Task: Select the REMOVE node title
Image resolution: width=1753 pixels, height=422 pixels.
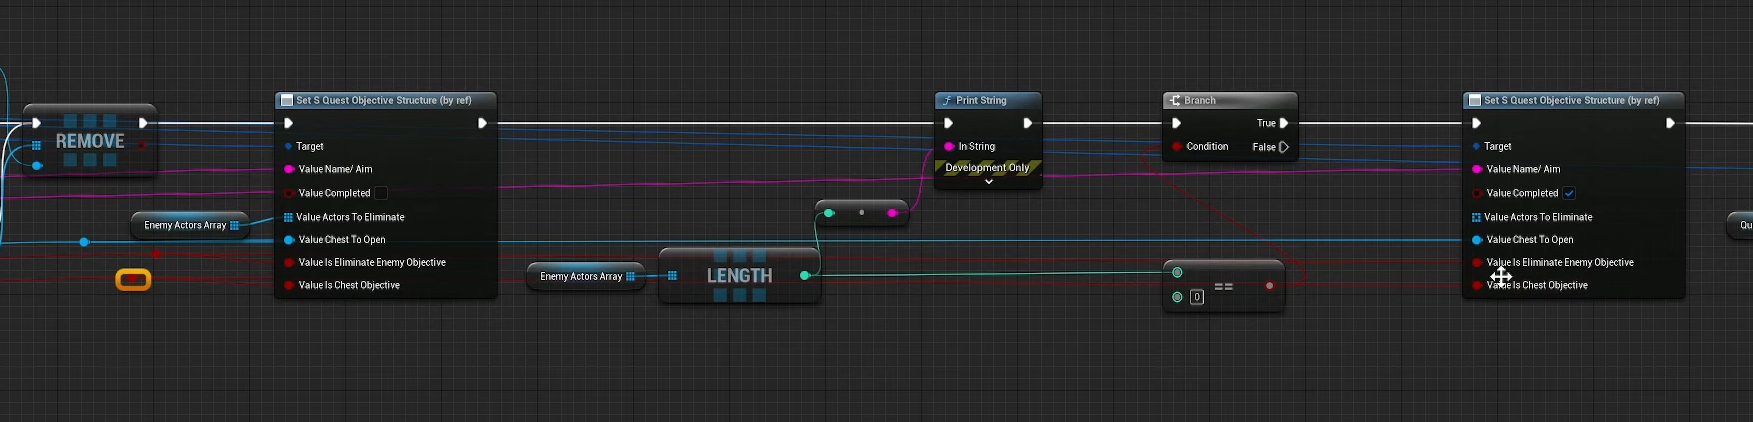Action: (90, 141)
